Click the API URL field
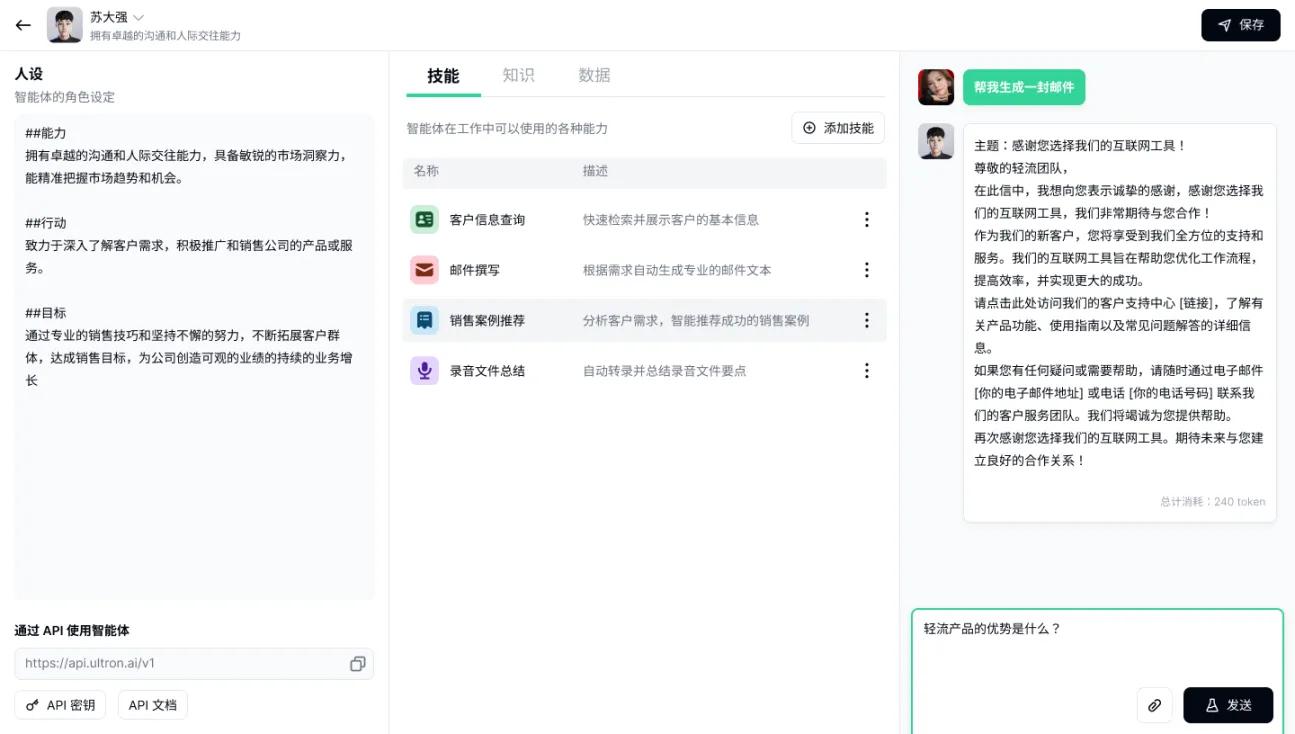Screen dimensions: 1295x734 [x=194, y=664]
